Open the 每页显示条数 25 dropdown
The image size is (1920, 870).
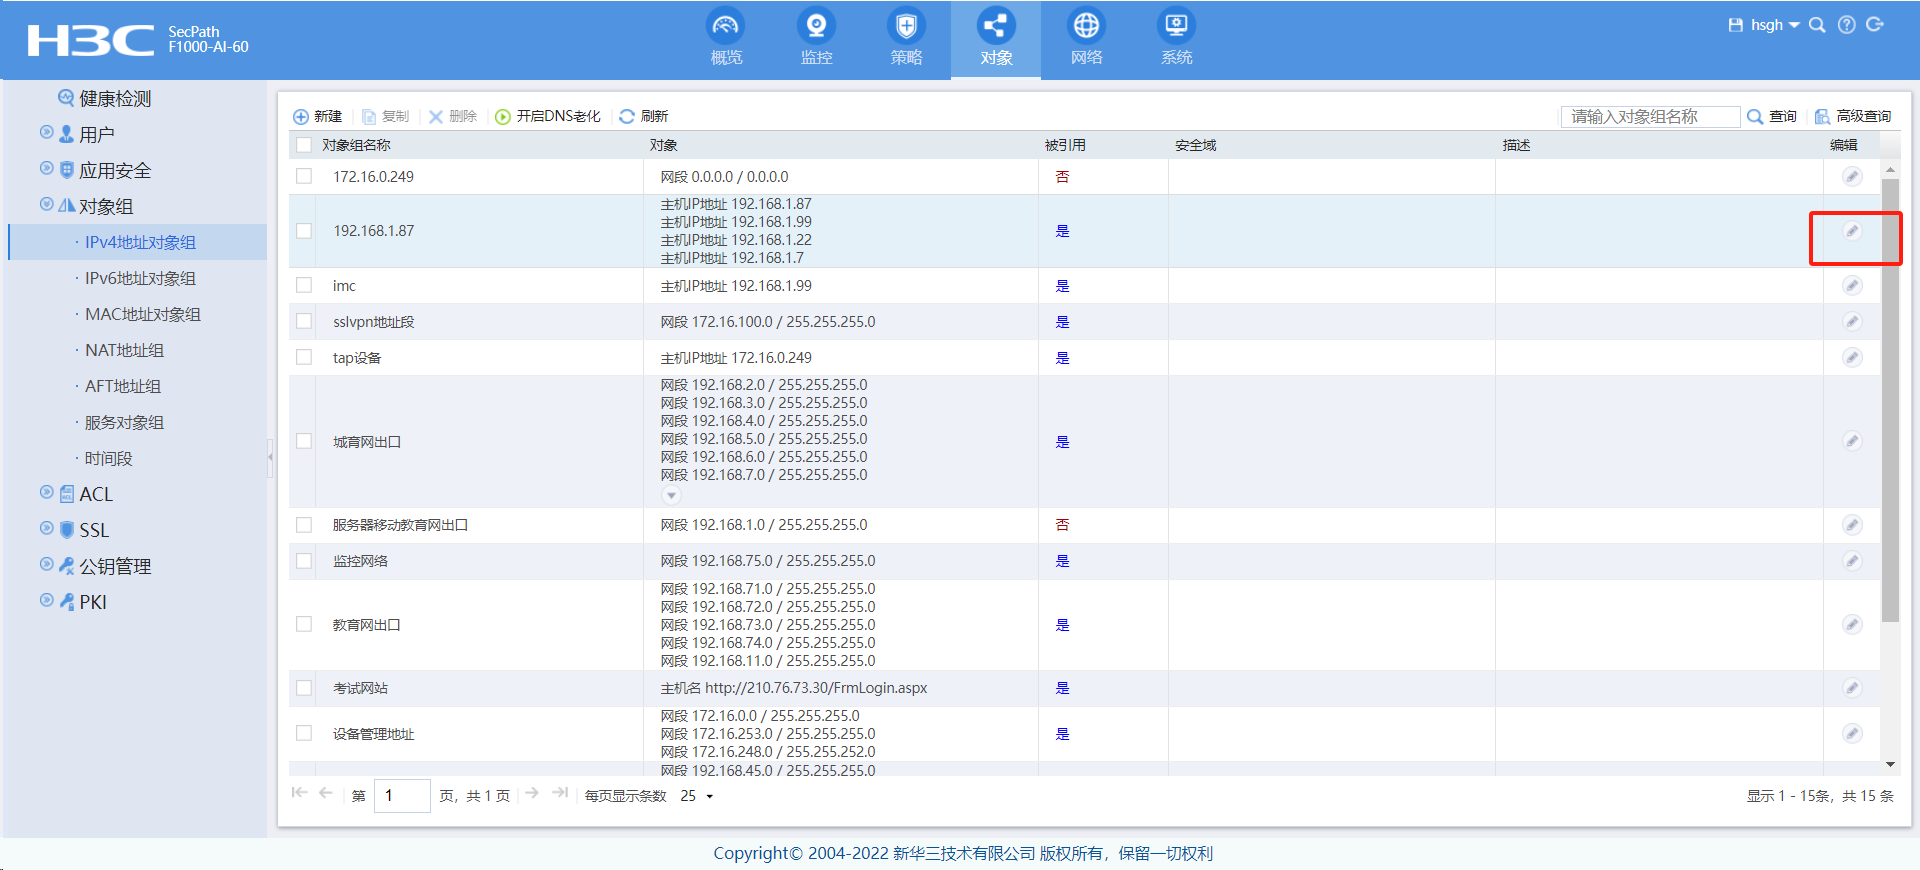(698, 796)
